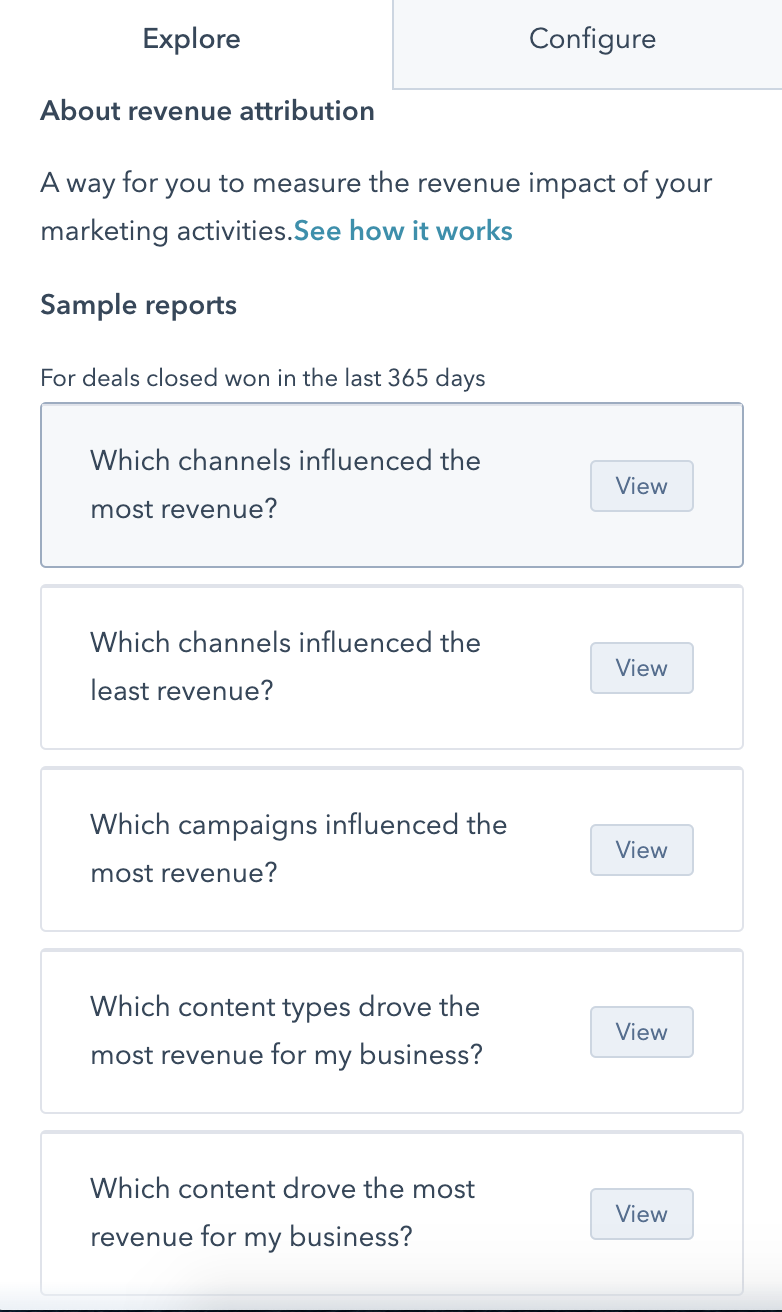View the report on content types driving revenue
782x1312 pixels.
click(641, 1031)
